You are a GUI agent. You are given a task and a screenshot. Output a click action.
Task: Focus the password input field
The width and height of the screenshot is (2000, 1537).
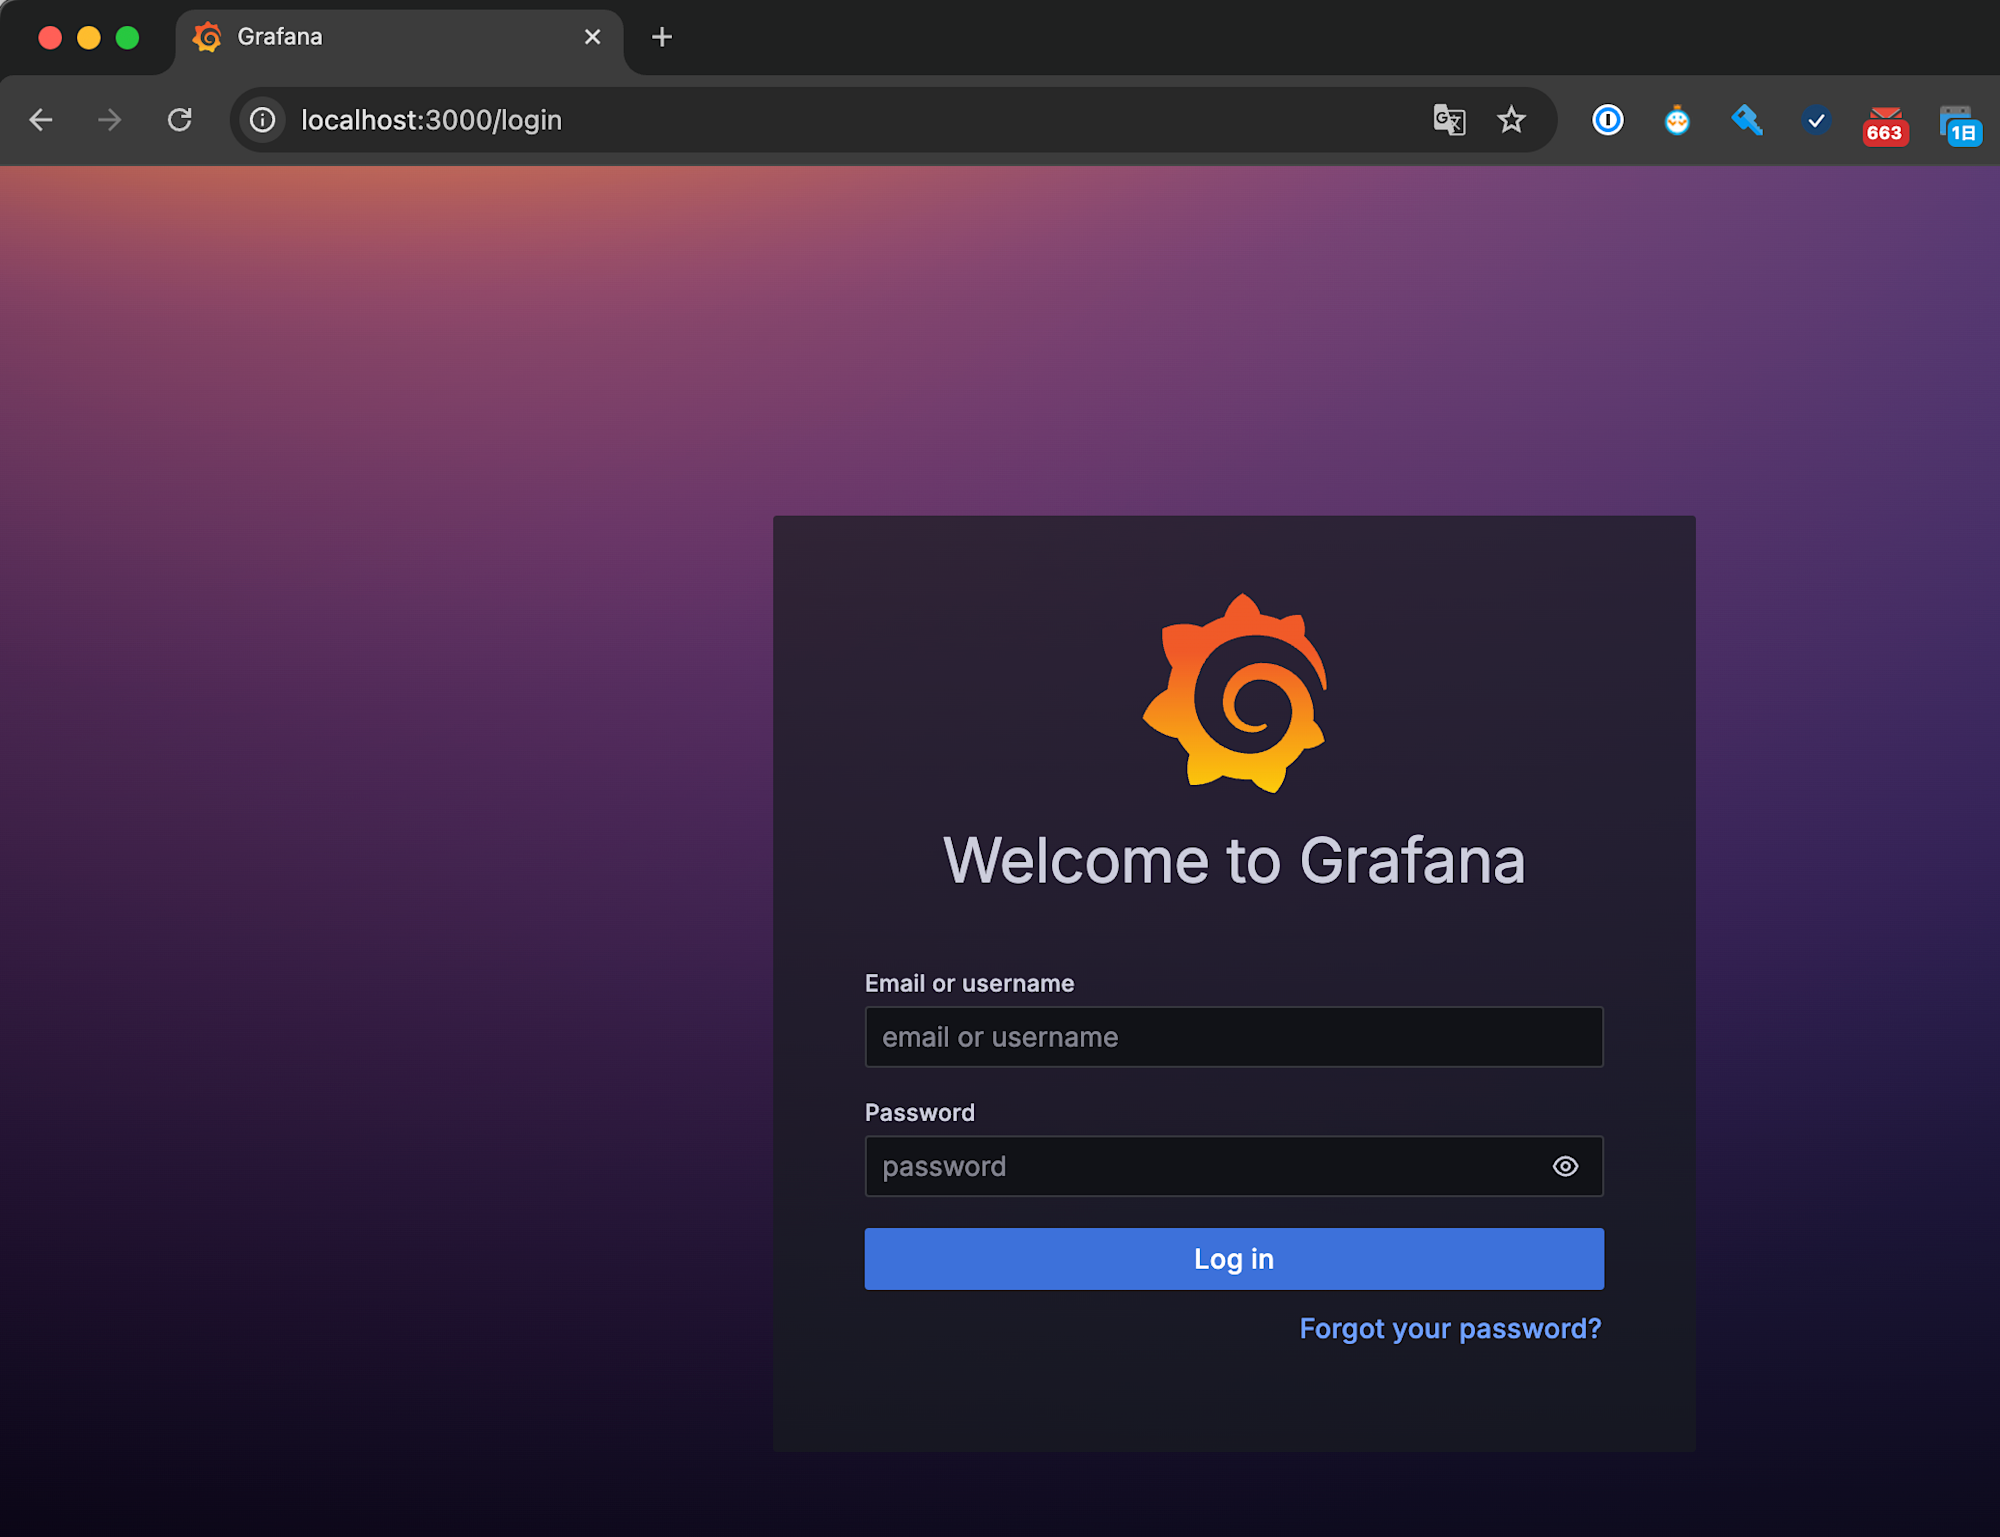coord(1234,1166)
